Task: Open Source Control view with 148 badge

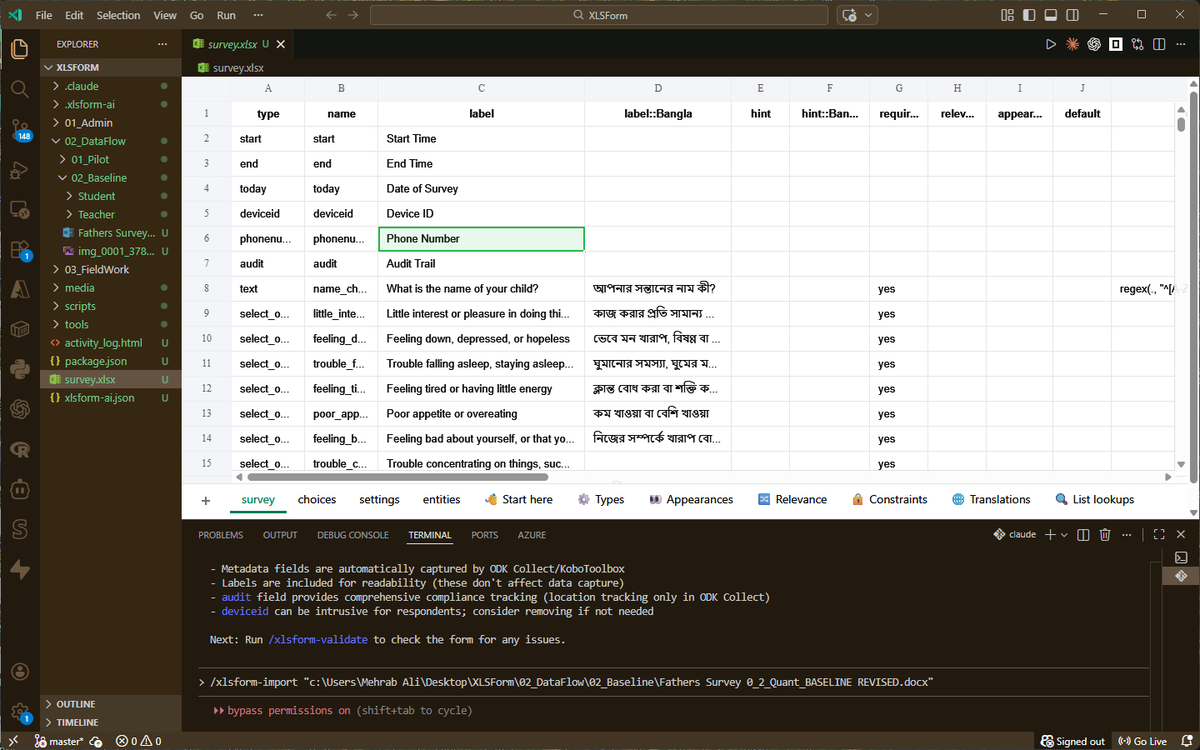Action: (19, 130)
